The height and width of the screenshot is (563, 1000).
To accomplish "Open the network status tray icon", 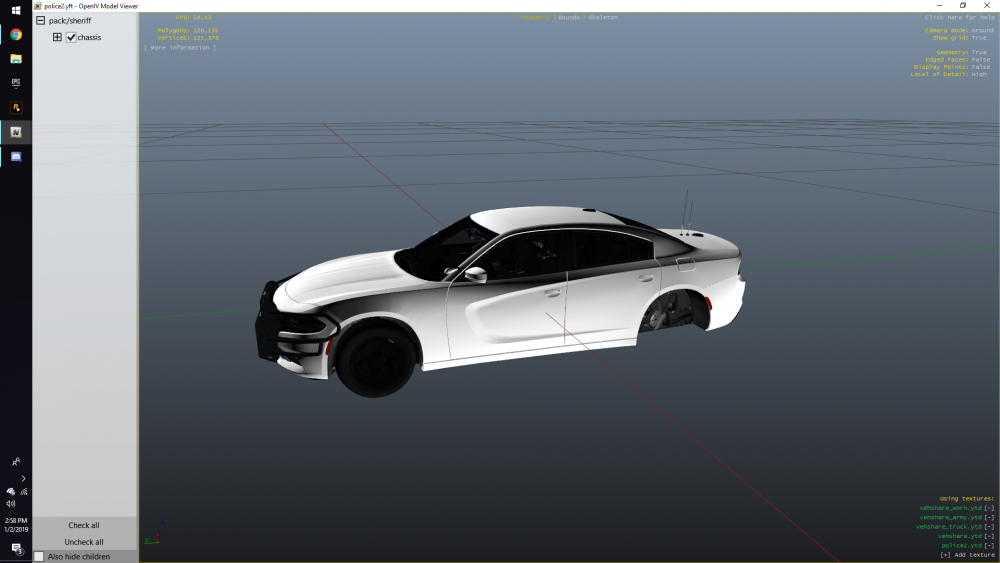I will point(24,492).
